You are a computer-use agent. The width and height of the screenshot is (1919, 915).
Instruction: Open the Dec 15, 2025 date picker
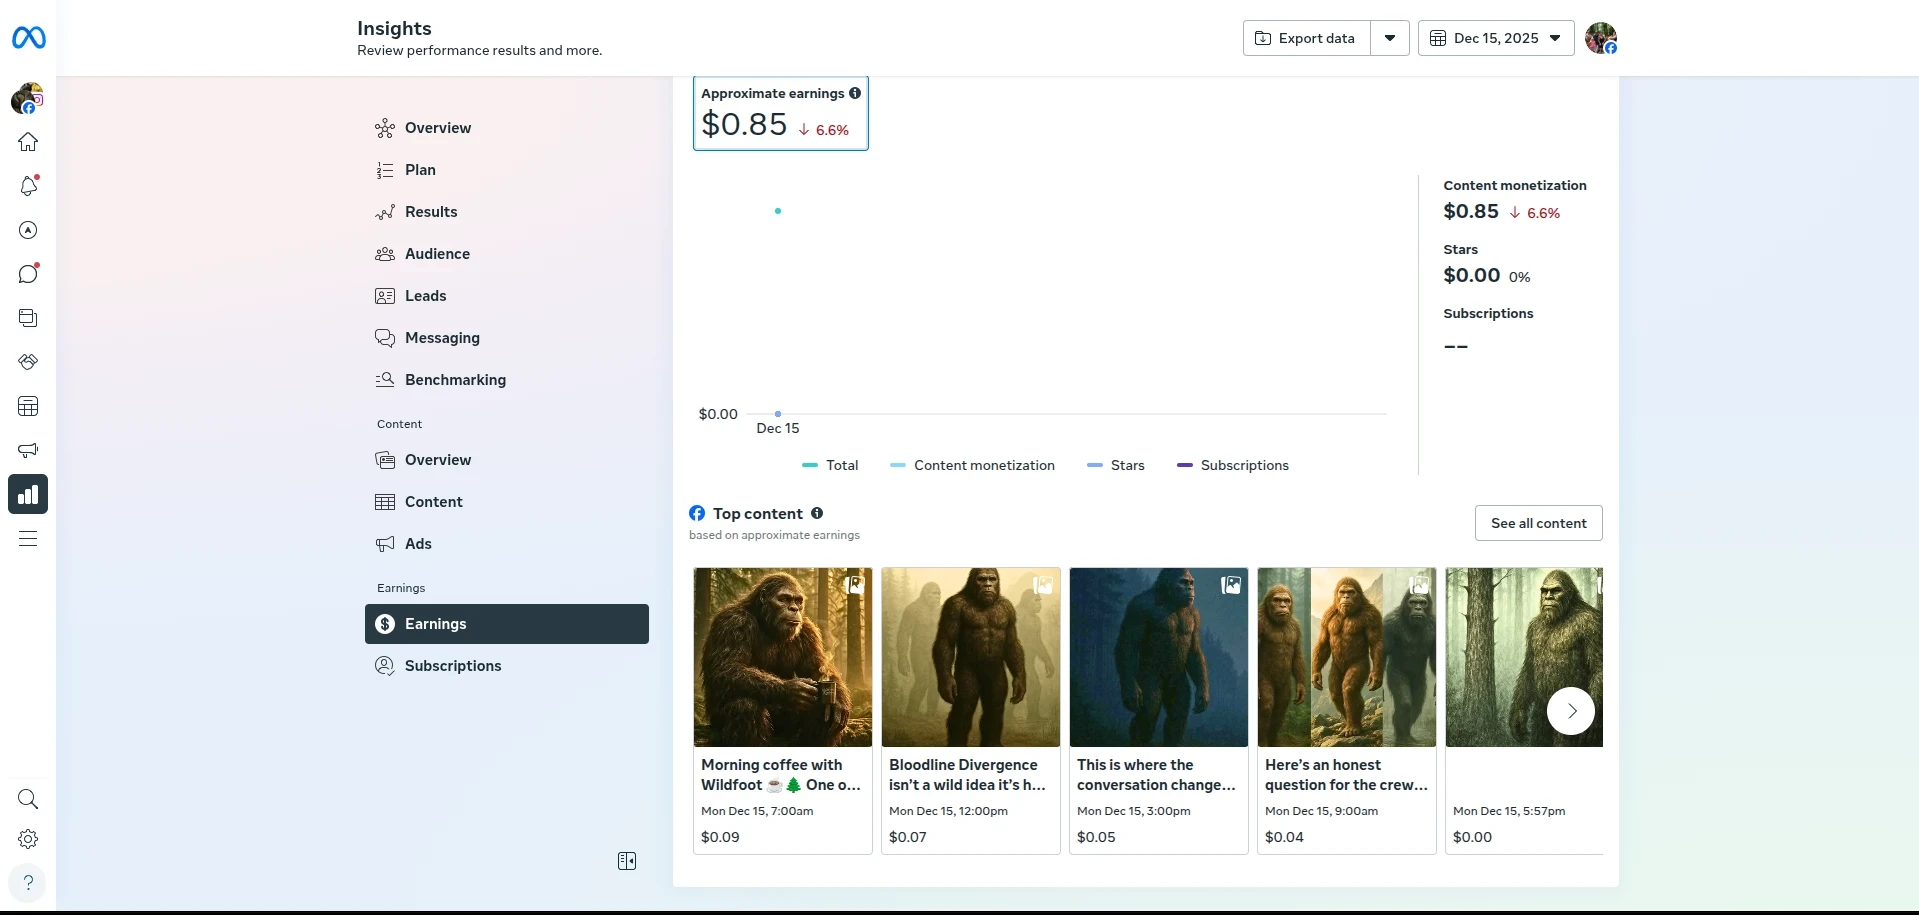pyautogui.click(x=1496, y=38)
